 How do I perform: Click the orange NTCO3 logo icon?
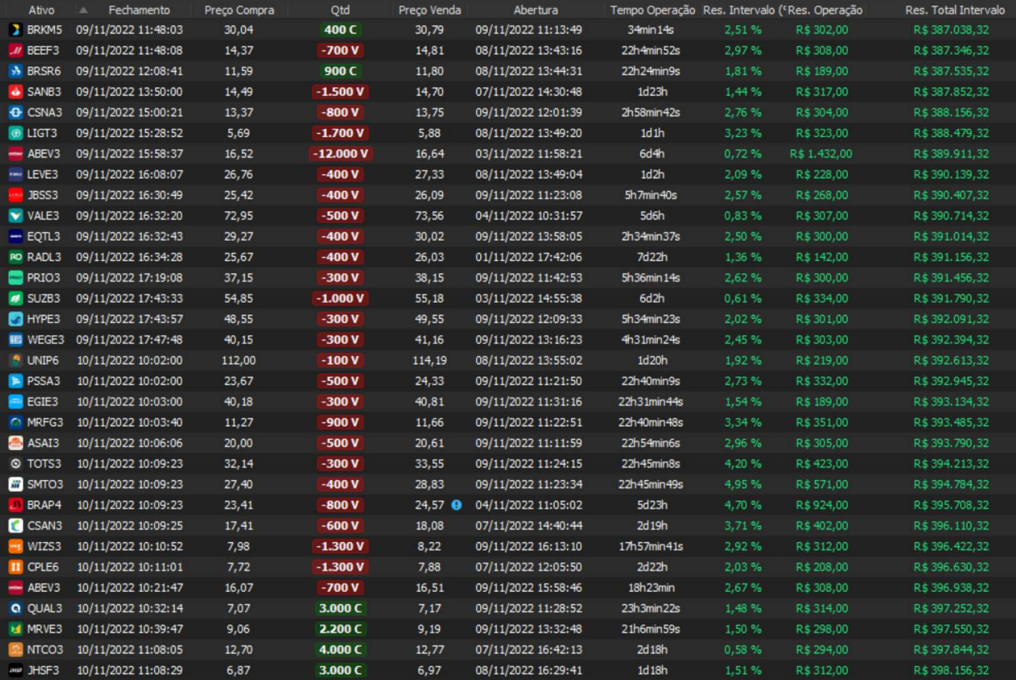point(15,649)
